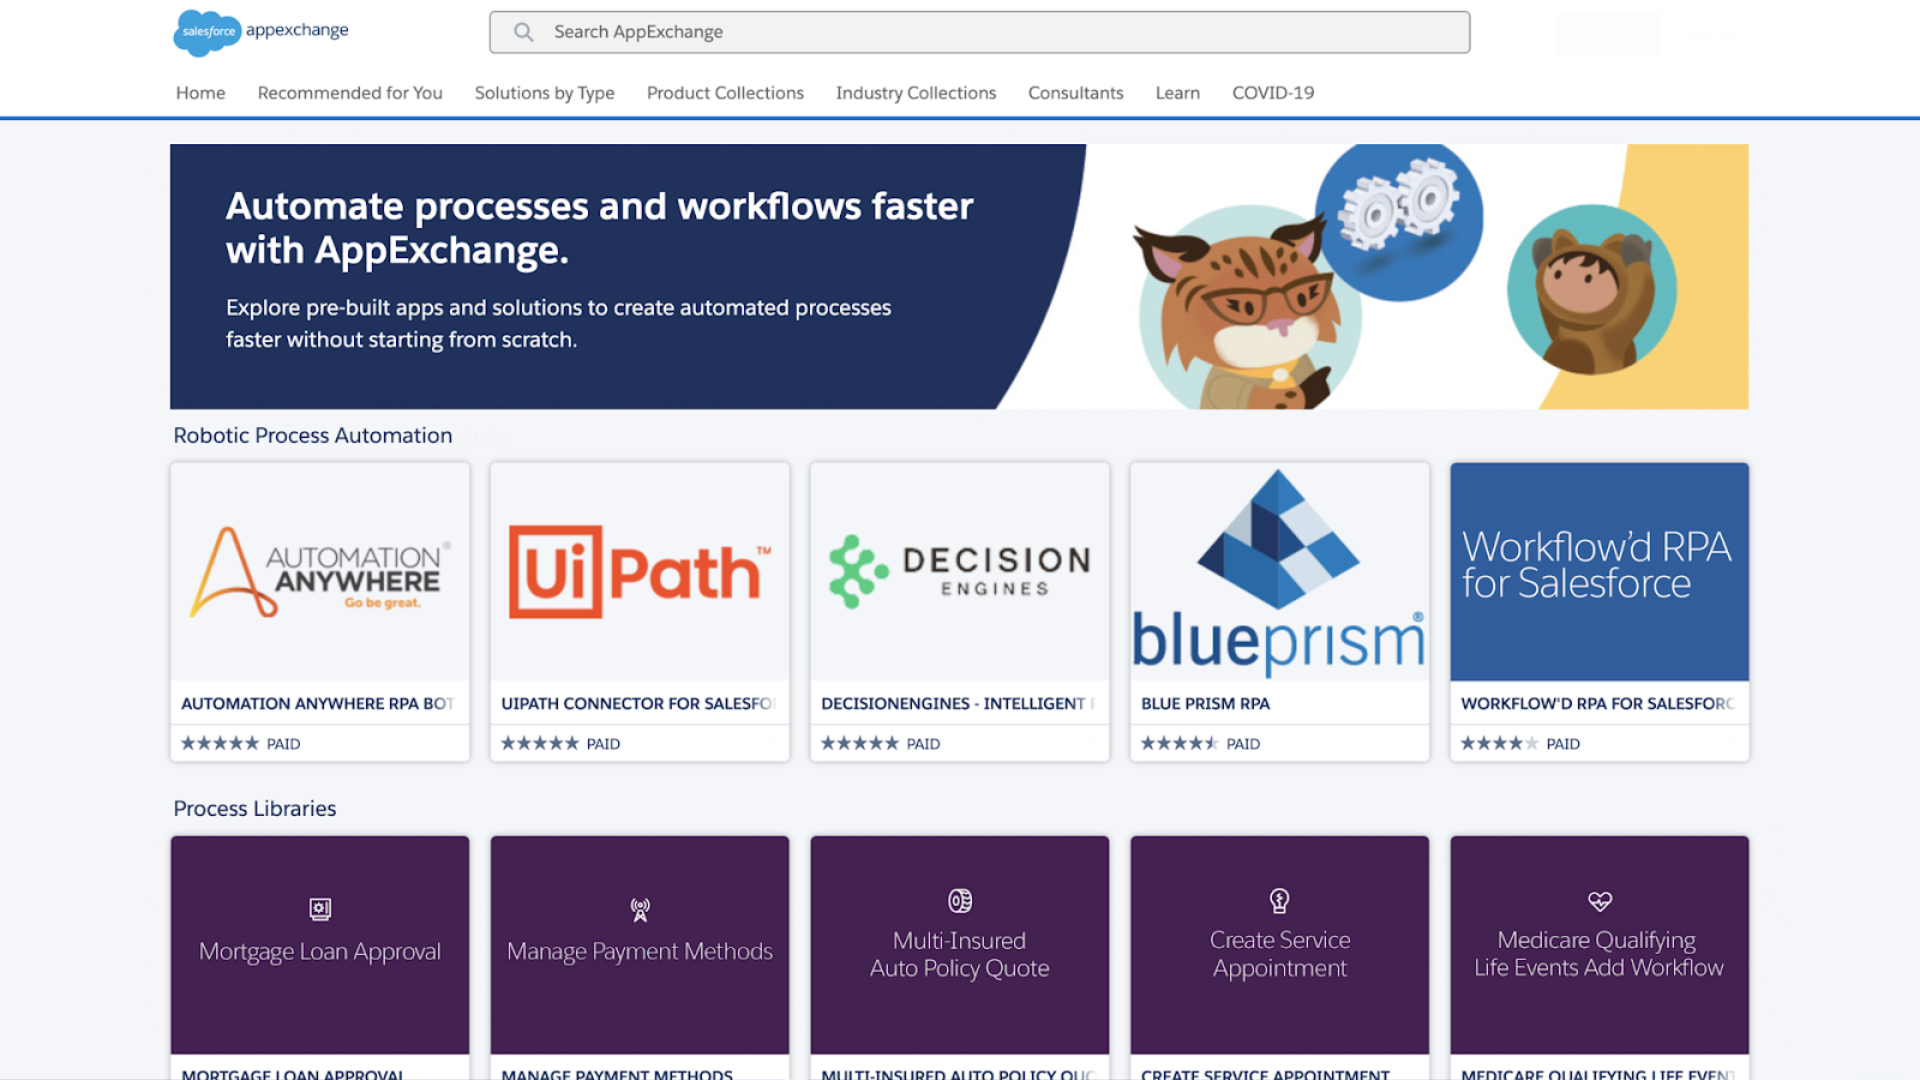Click the Mortgage Loan Approval process icon
Screen dimensions: 1920x1080
pos(319,907)
